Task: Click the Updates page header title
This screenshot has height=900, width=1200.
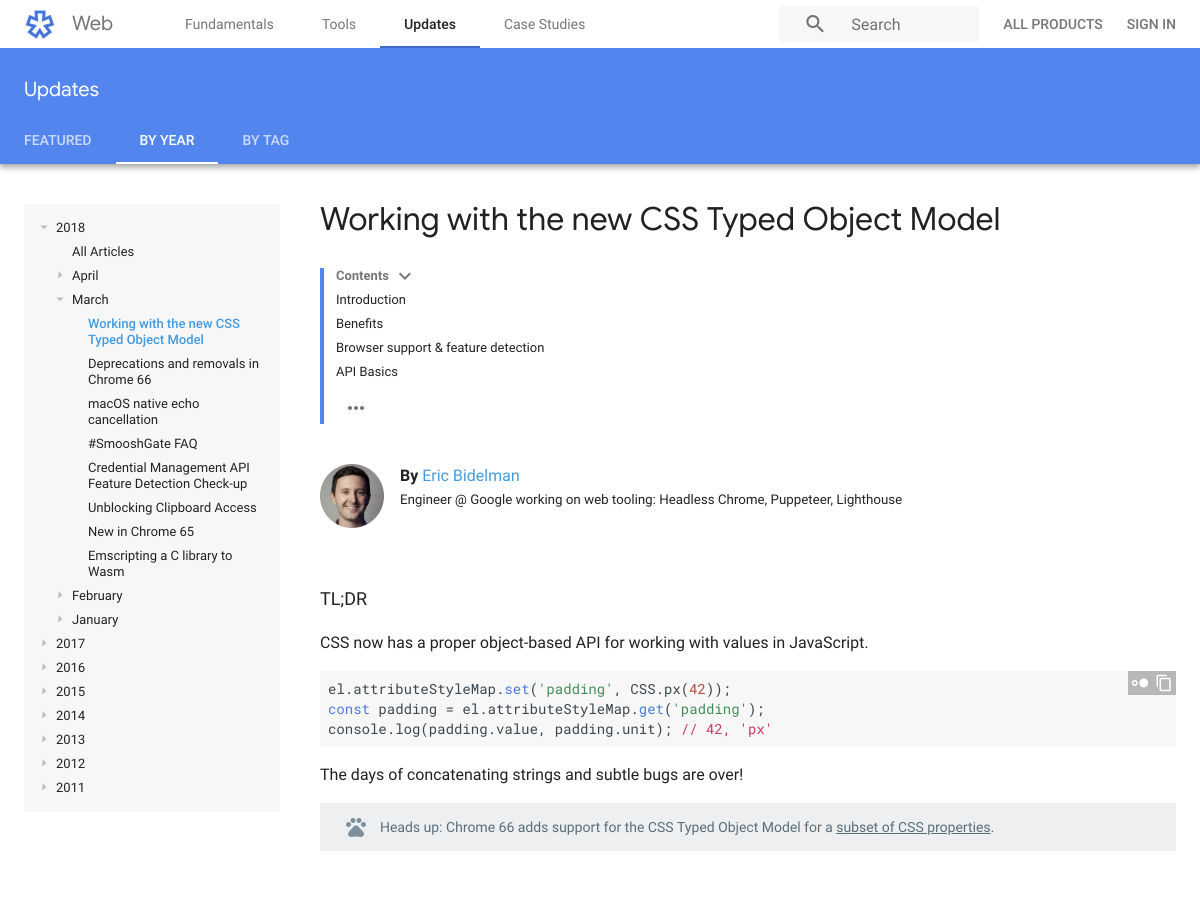Action: pos(61,89)
